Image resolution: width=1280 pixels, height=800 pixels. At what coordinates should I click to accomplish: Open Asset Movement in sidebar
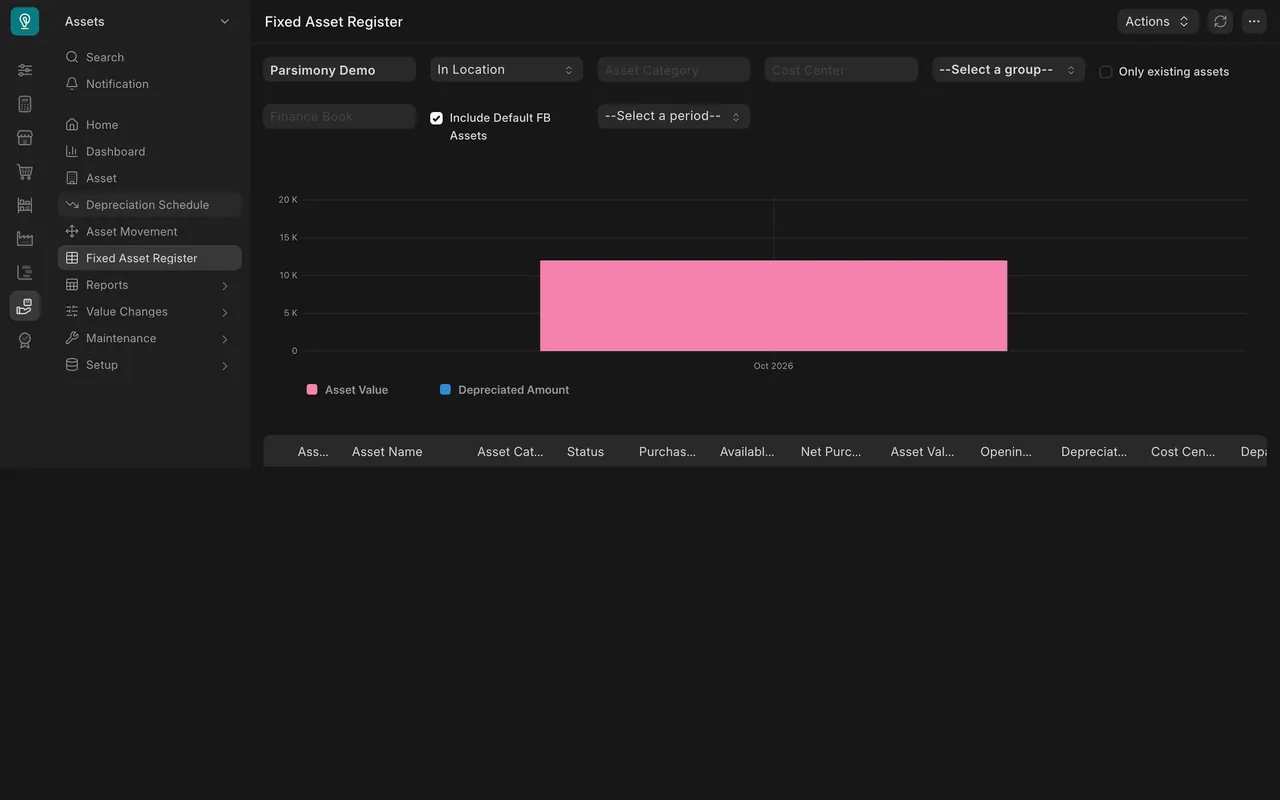(150, 231)
